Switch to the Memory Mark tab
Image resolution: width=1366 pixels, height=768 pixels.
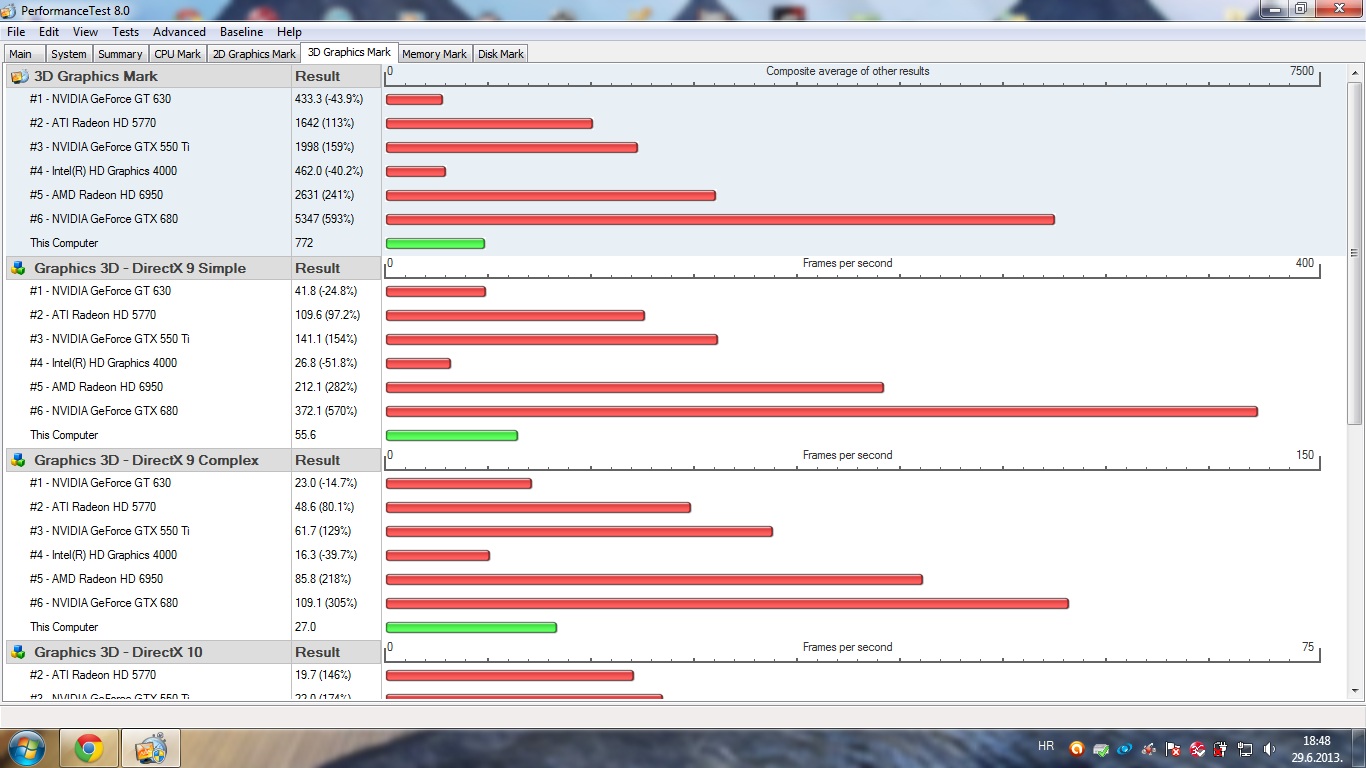pos(434,54)
